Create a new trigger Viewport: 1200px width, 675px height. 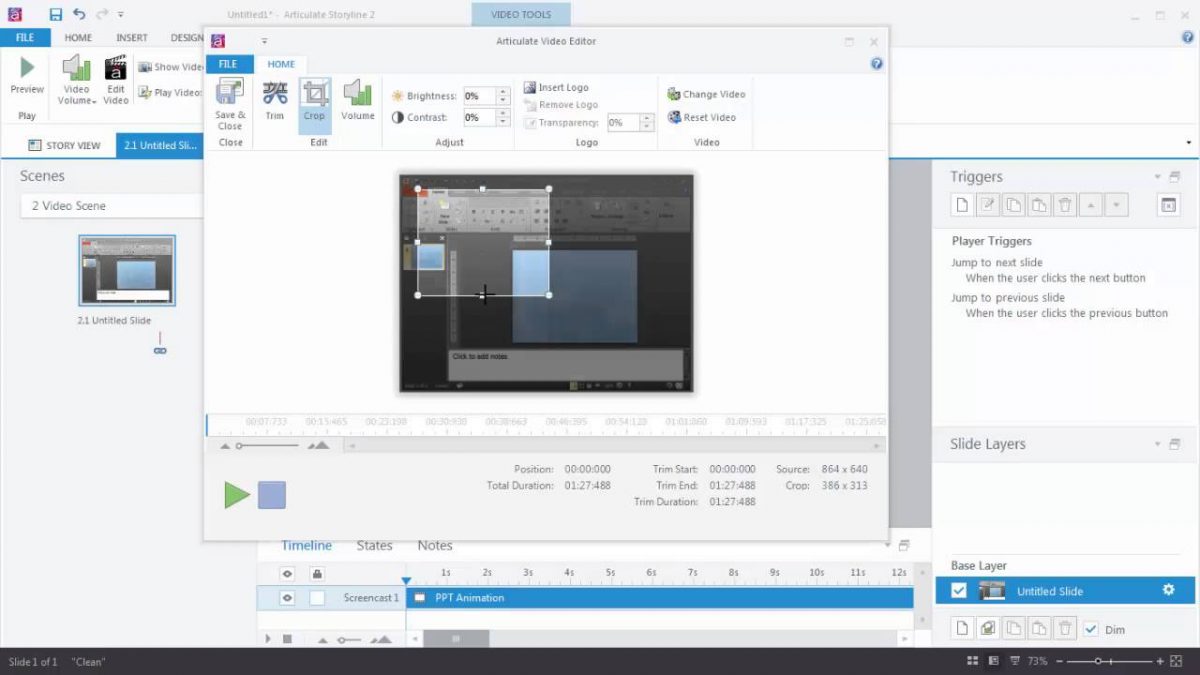(x=961, y=204)
